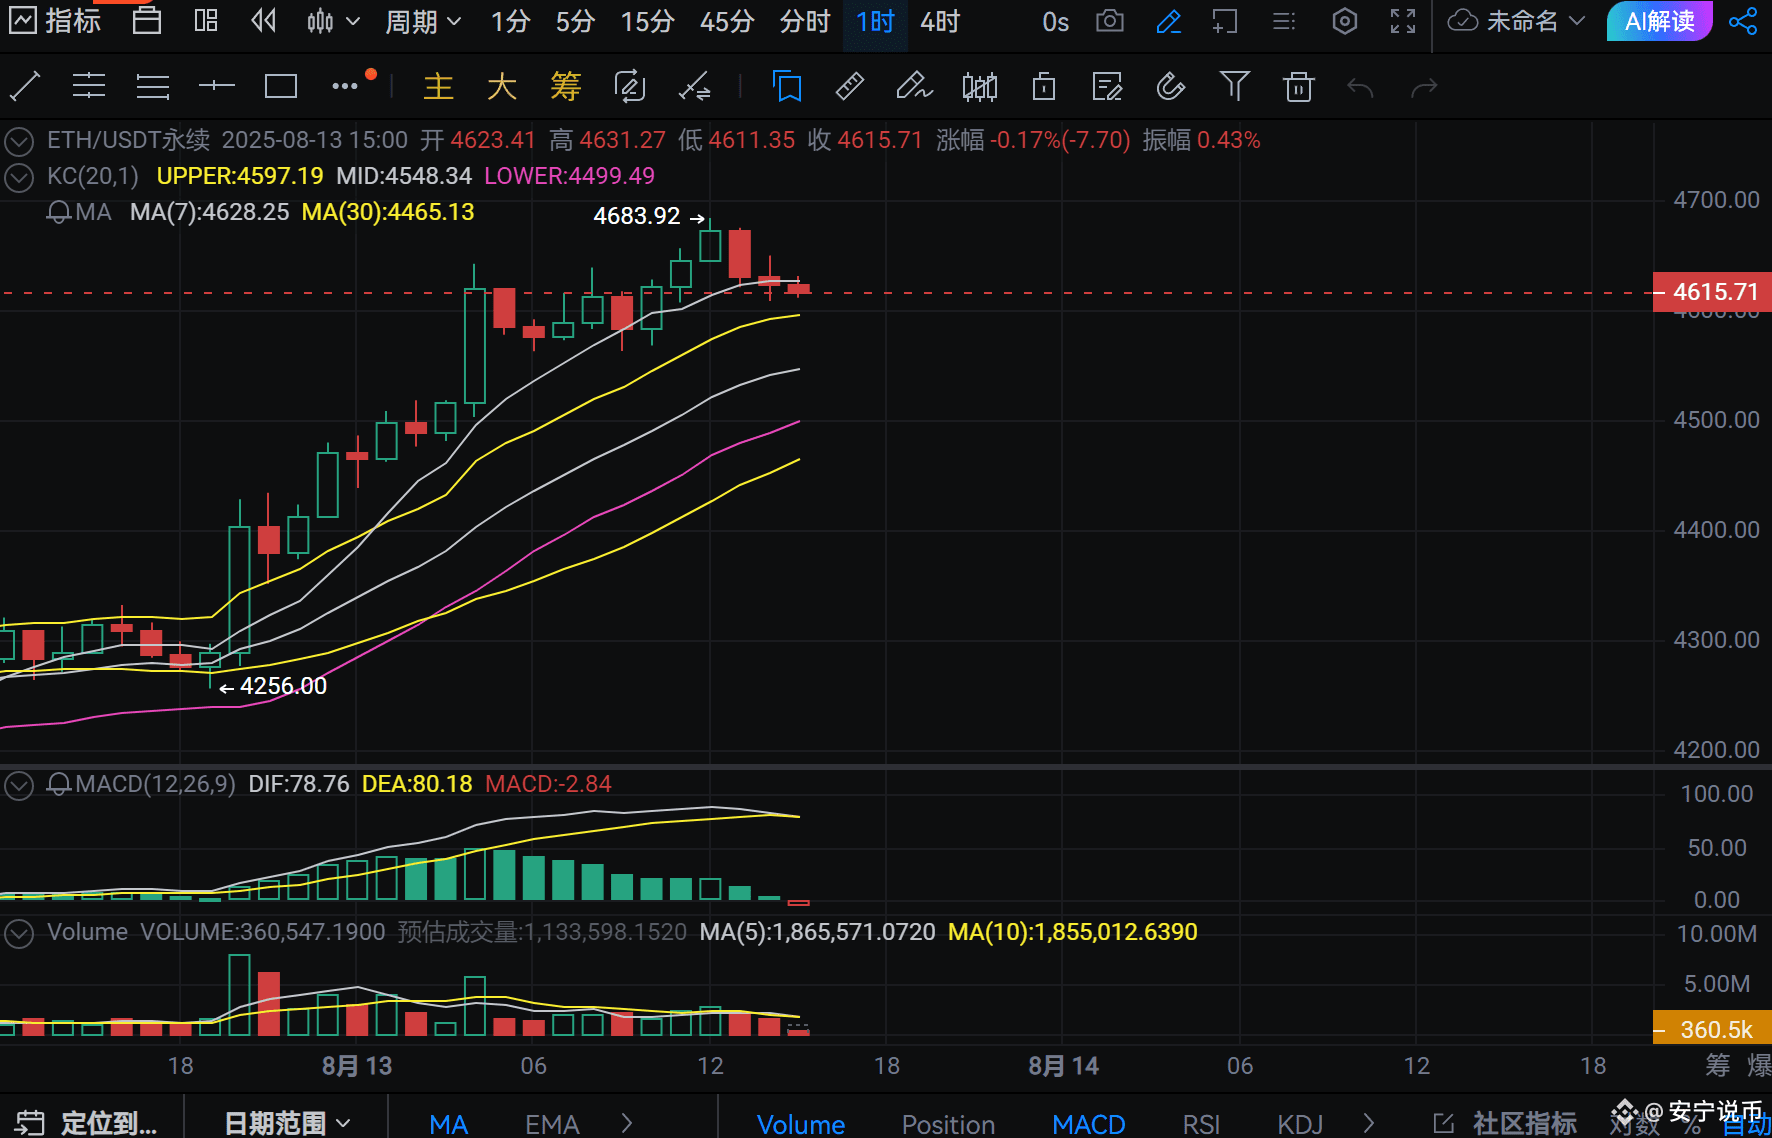Select the 4时 timeframe
This screenshot has width=1772, height=1138.
coord(940,21)
